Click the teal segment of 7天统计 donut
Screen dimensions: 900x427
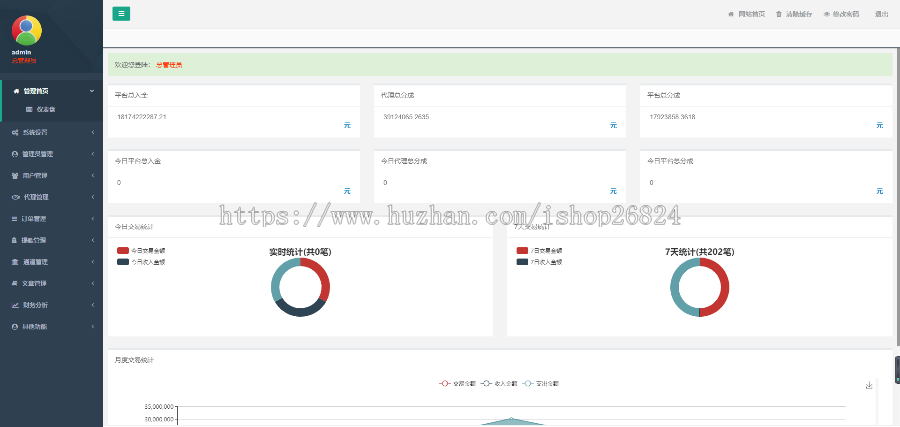676,287
